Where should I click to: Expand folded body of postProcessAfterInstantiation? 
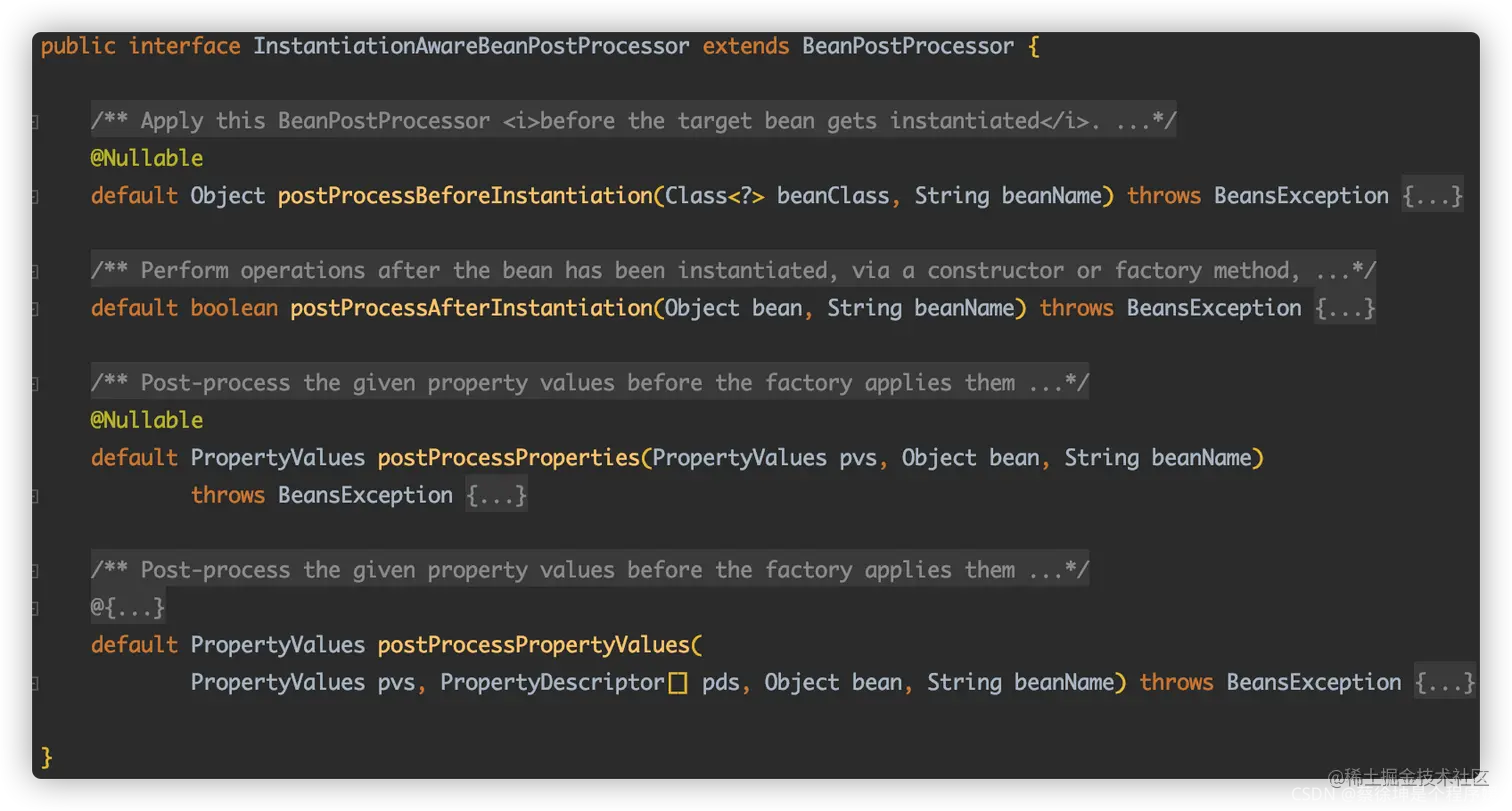(x=1345, y=308)
